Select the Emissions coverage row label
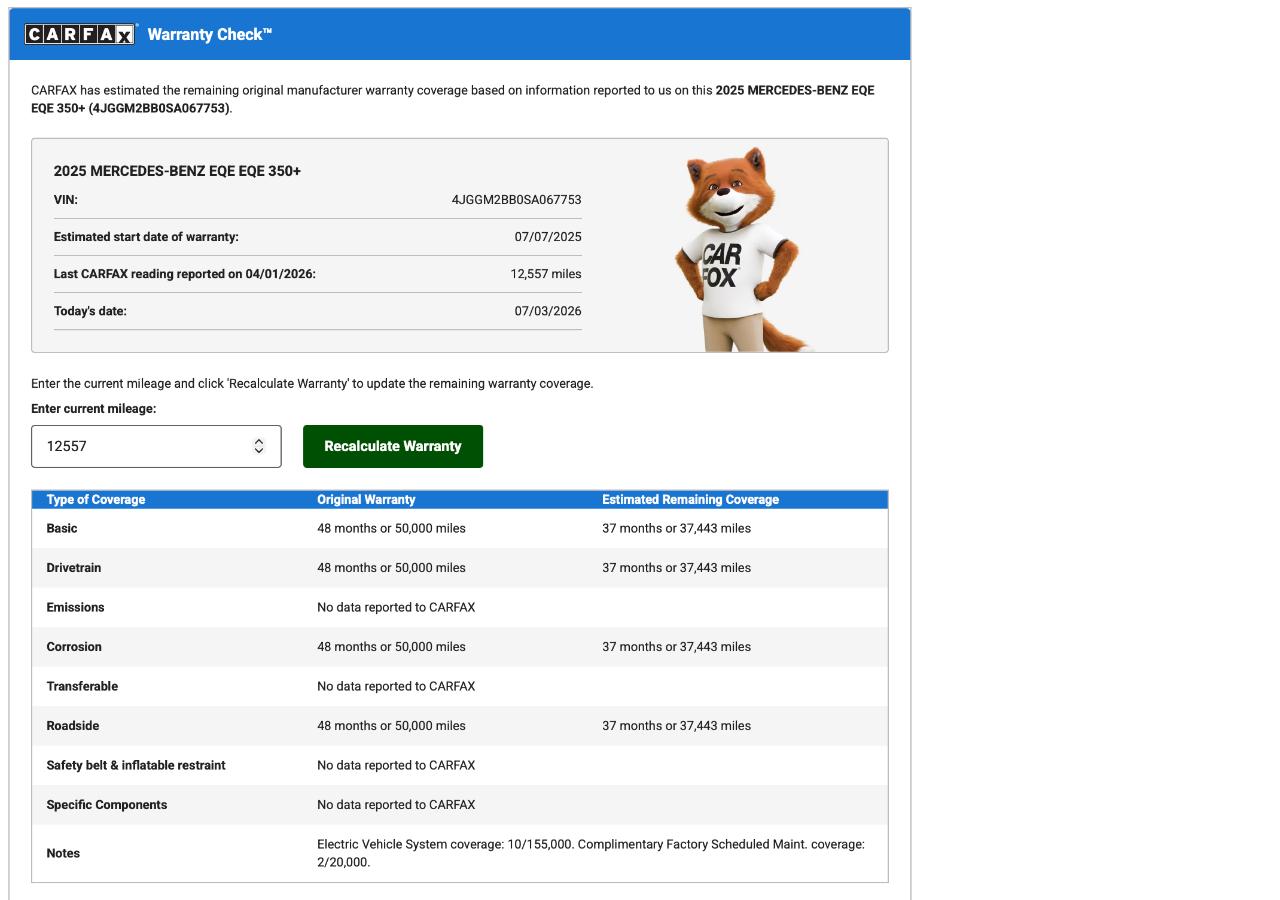 pyautogui.click(x=75, y=607)
